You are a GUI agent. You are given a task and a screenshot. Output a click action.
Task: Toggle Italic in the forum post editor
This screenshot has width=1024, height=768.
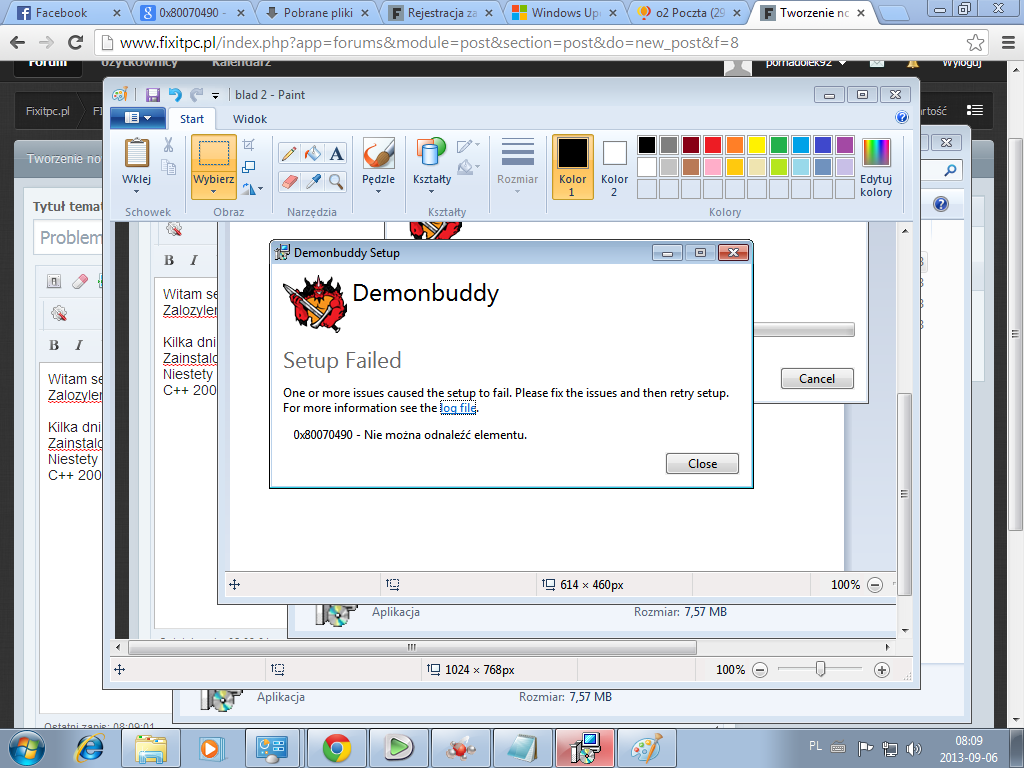[x=79, y=345]
